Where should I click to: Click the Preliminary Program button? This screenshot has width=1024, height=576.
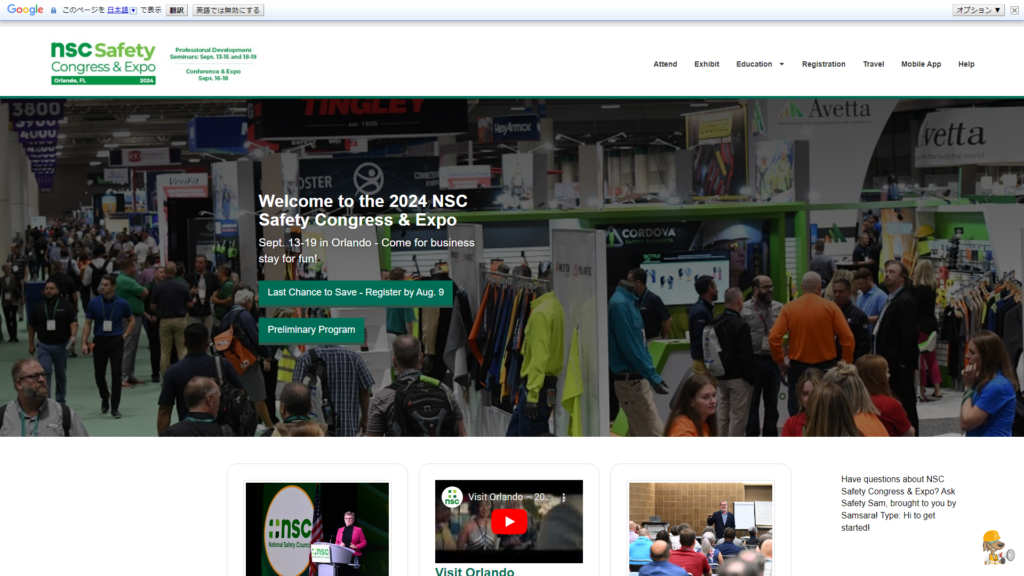311,330
